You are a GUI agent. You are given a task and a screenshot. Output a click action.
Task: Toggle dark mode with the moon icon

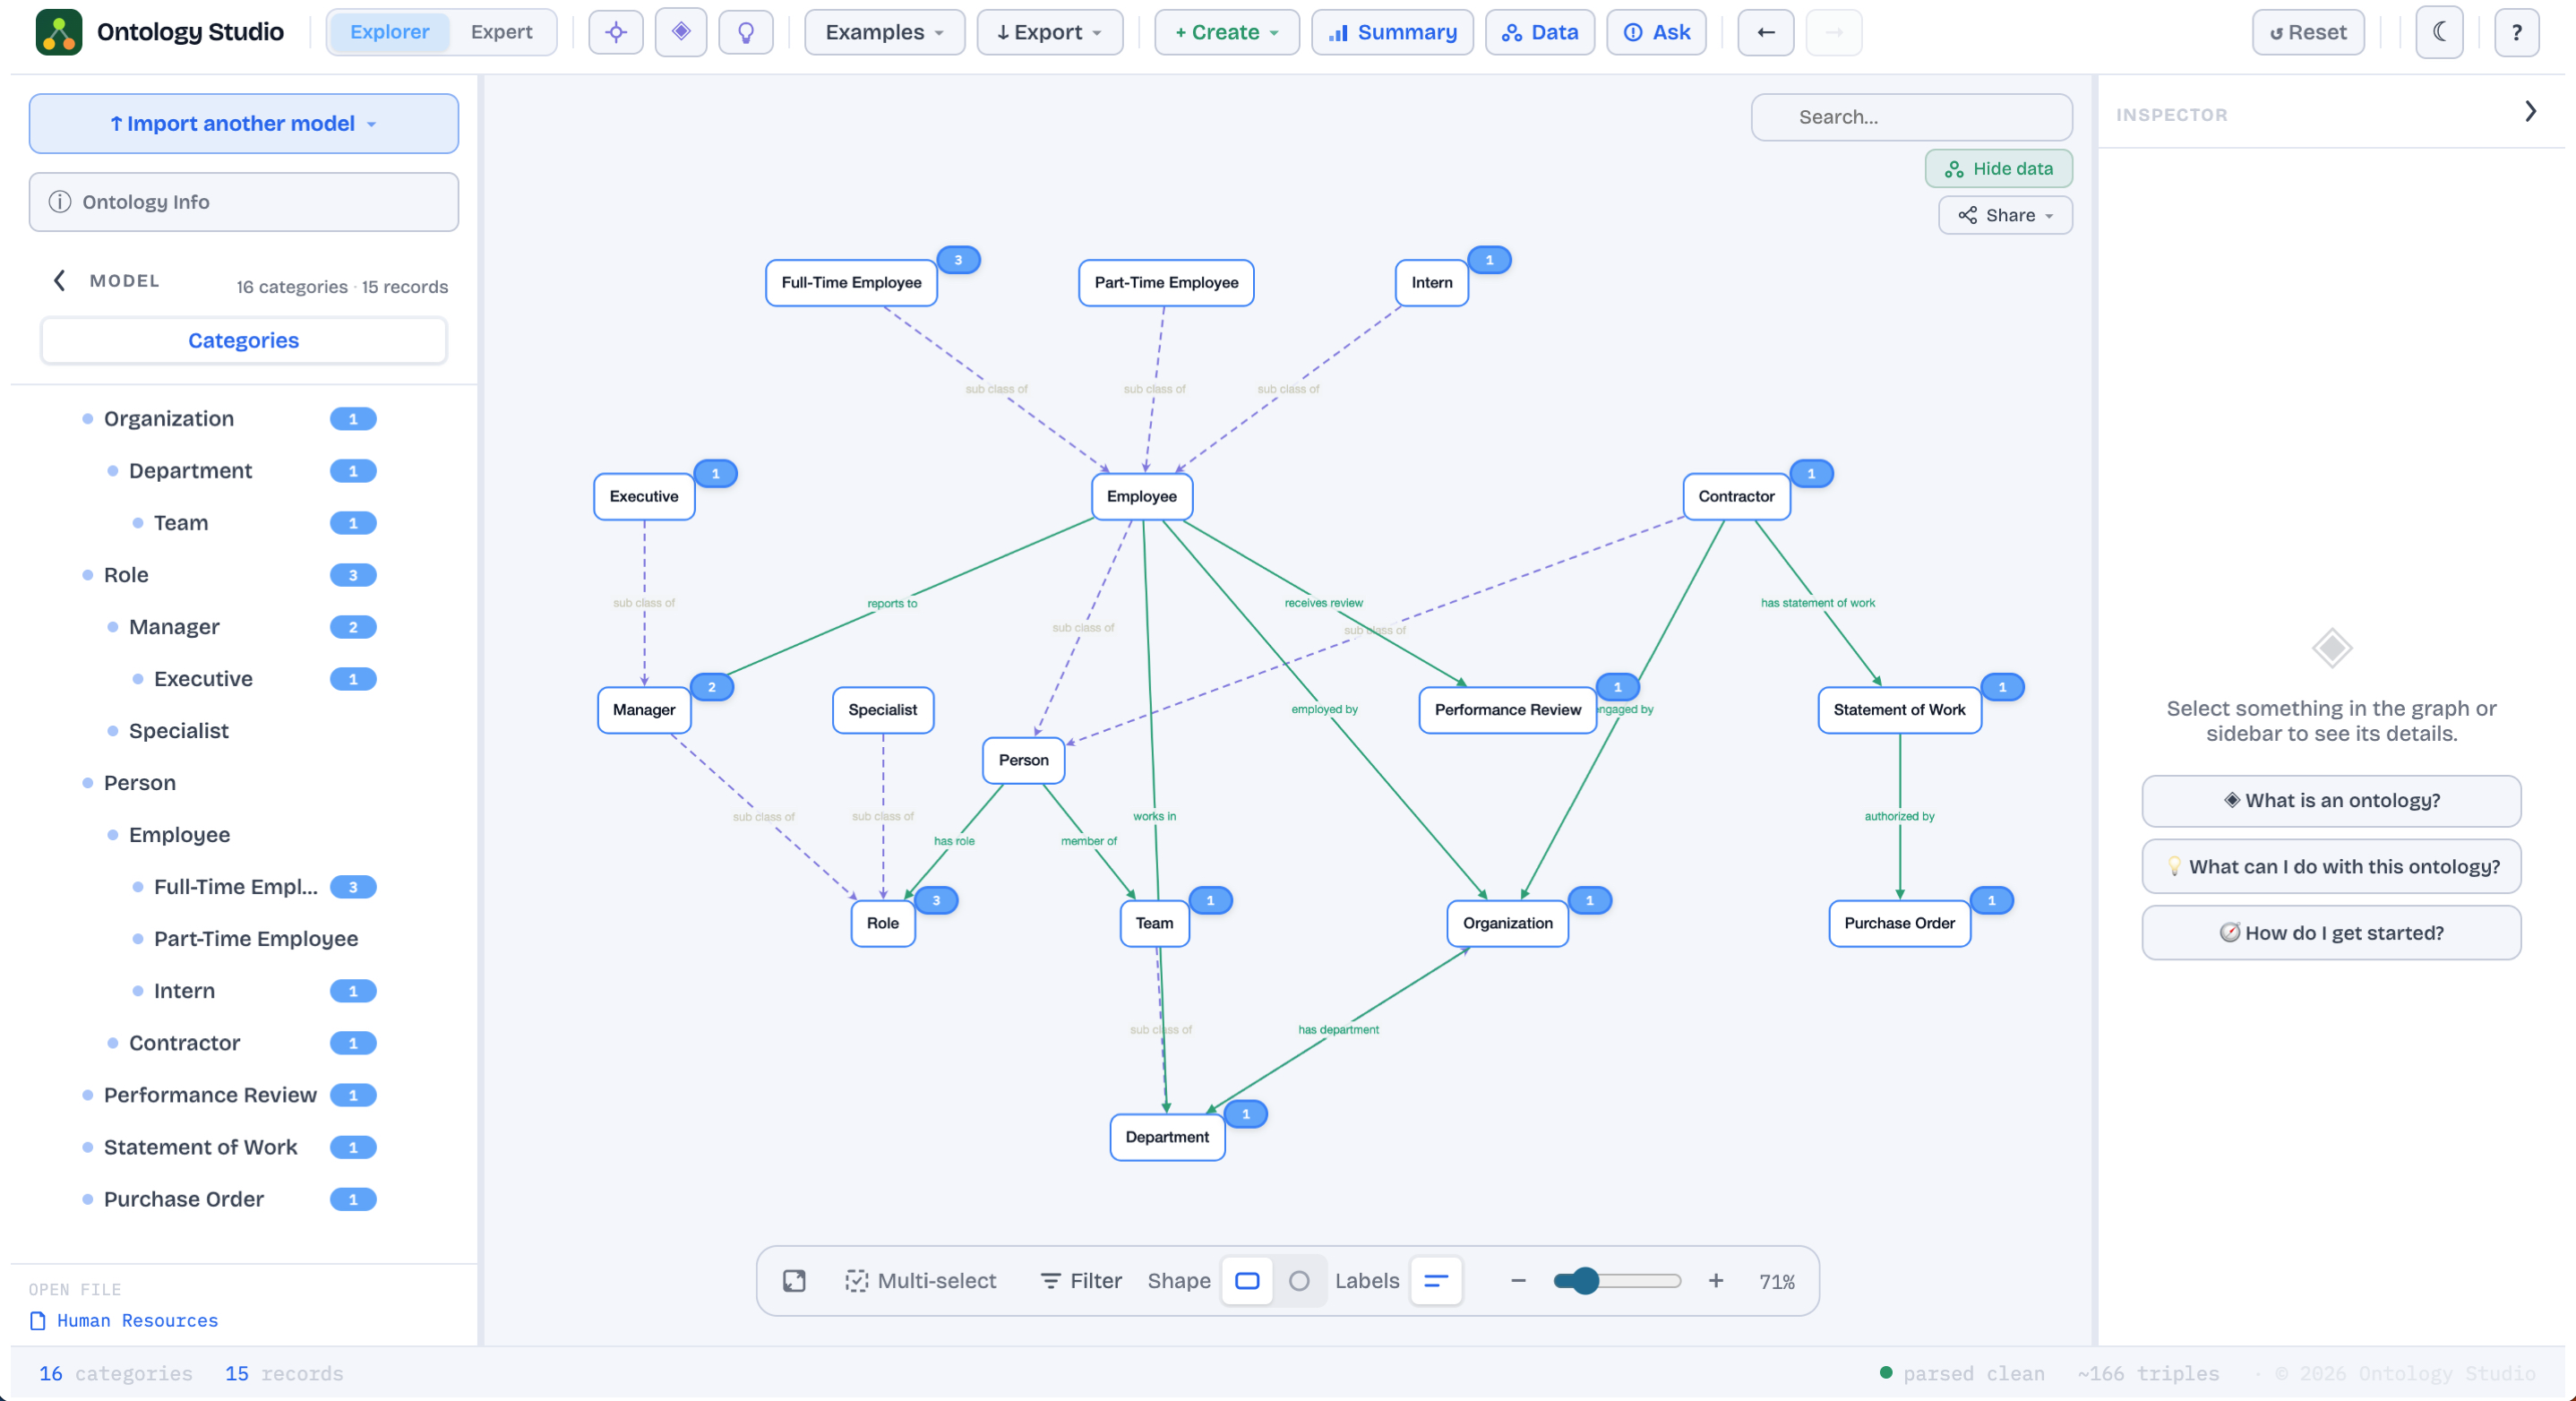(x=2440, y=32)
